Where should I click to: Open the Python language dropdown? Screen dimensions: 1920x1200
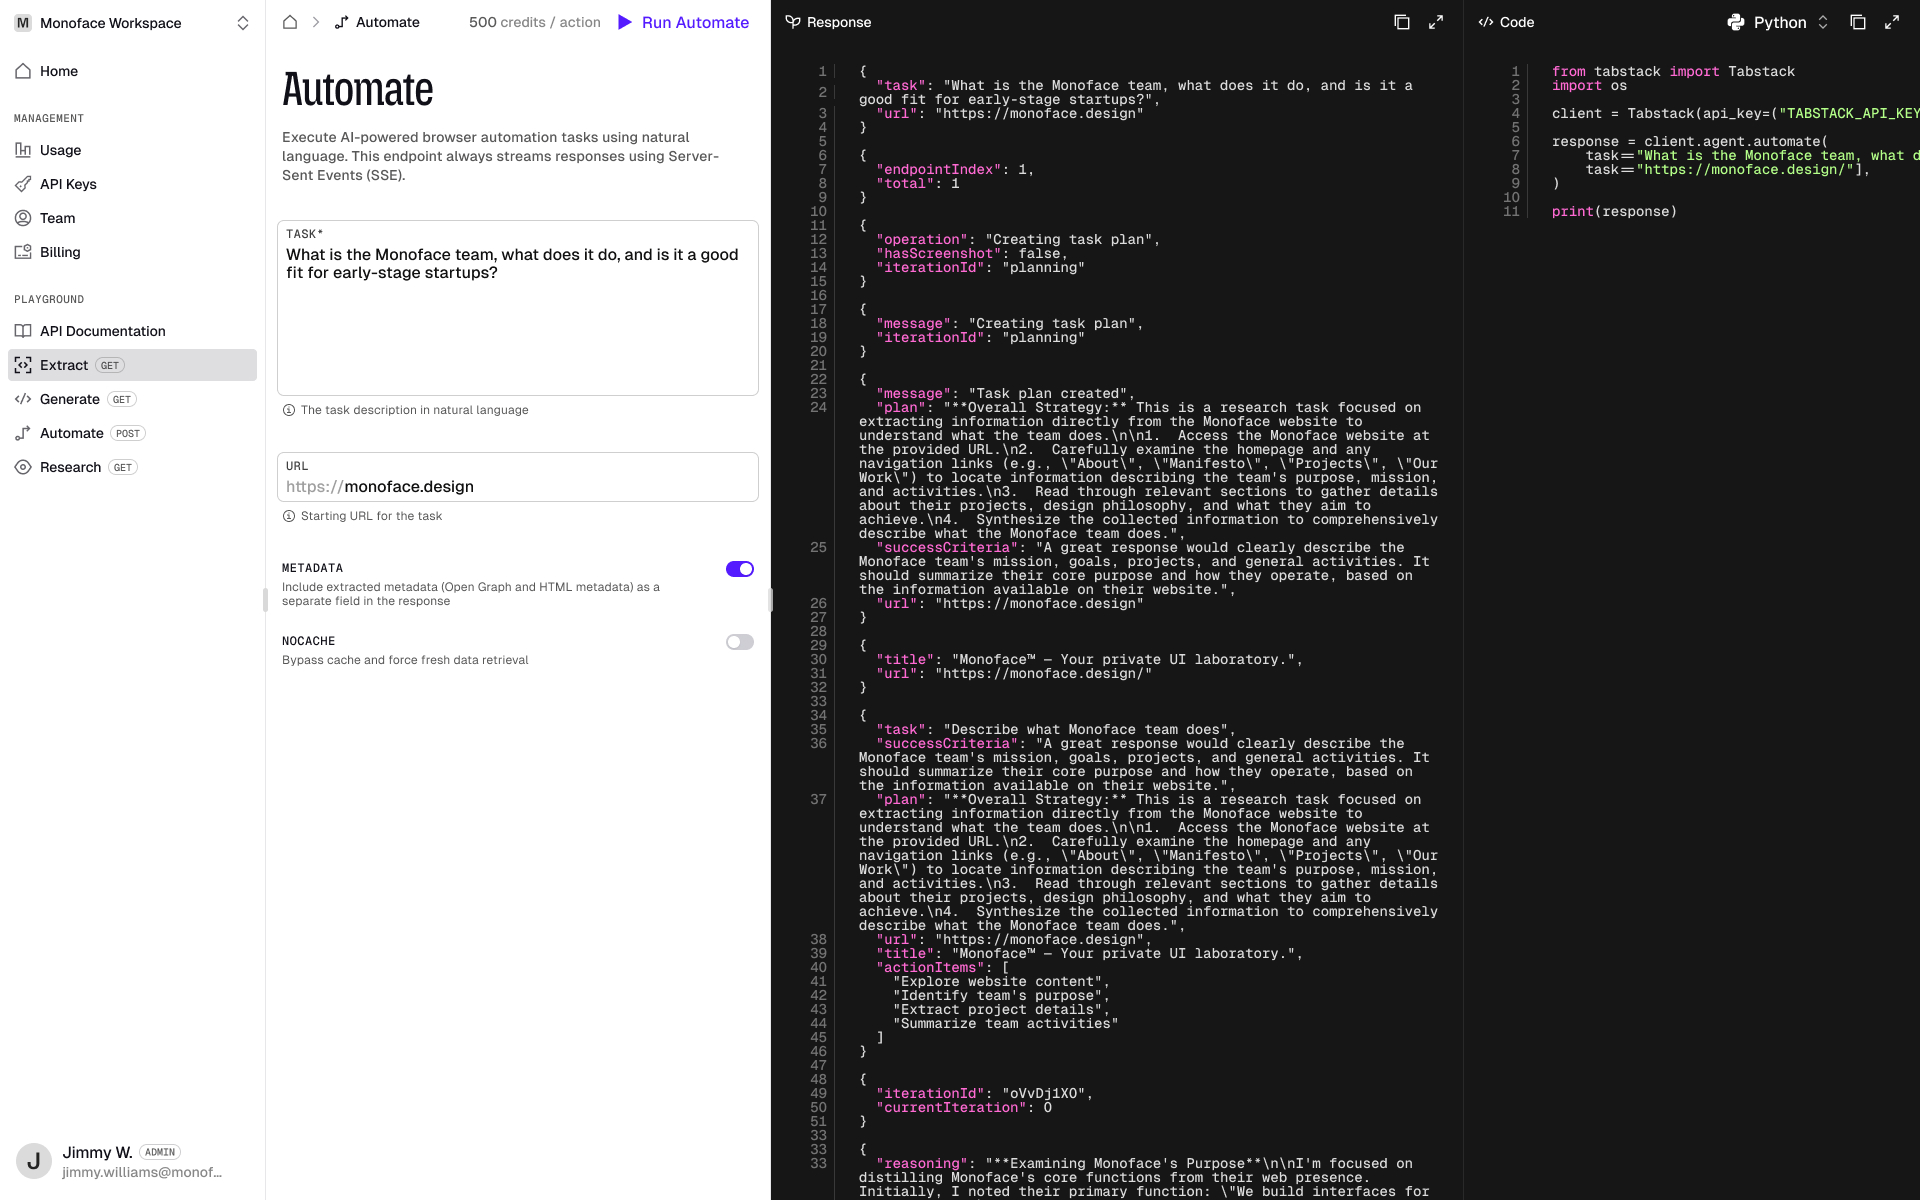coord(1779,22)
